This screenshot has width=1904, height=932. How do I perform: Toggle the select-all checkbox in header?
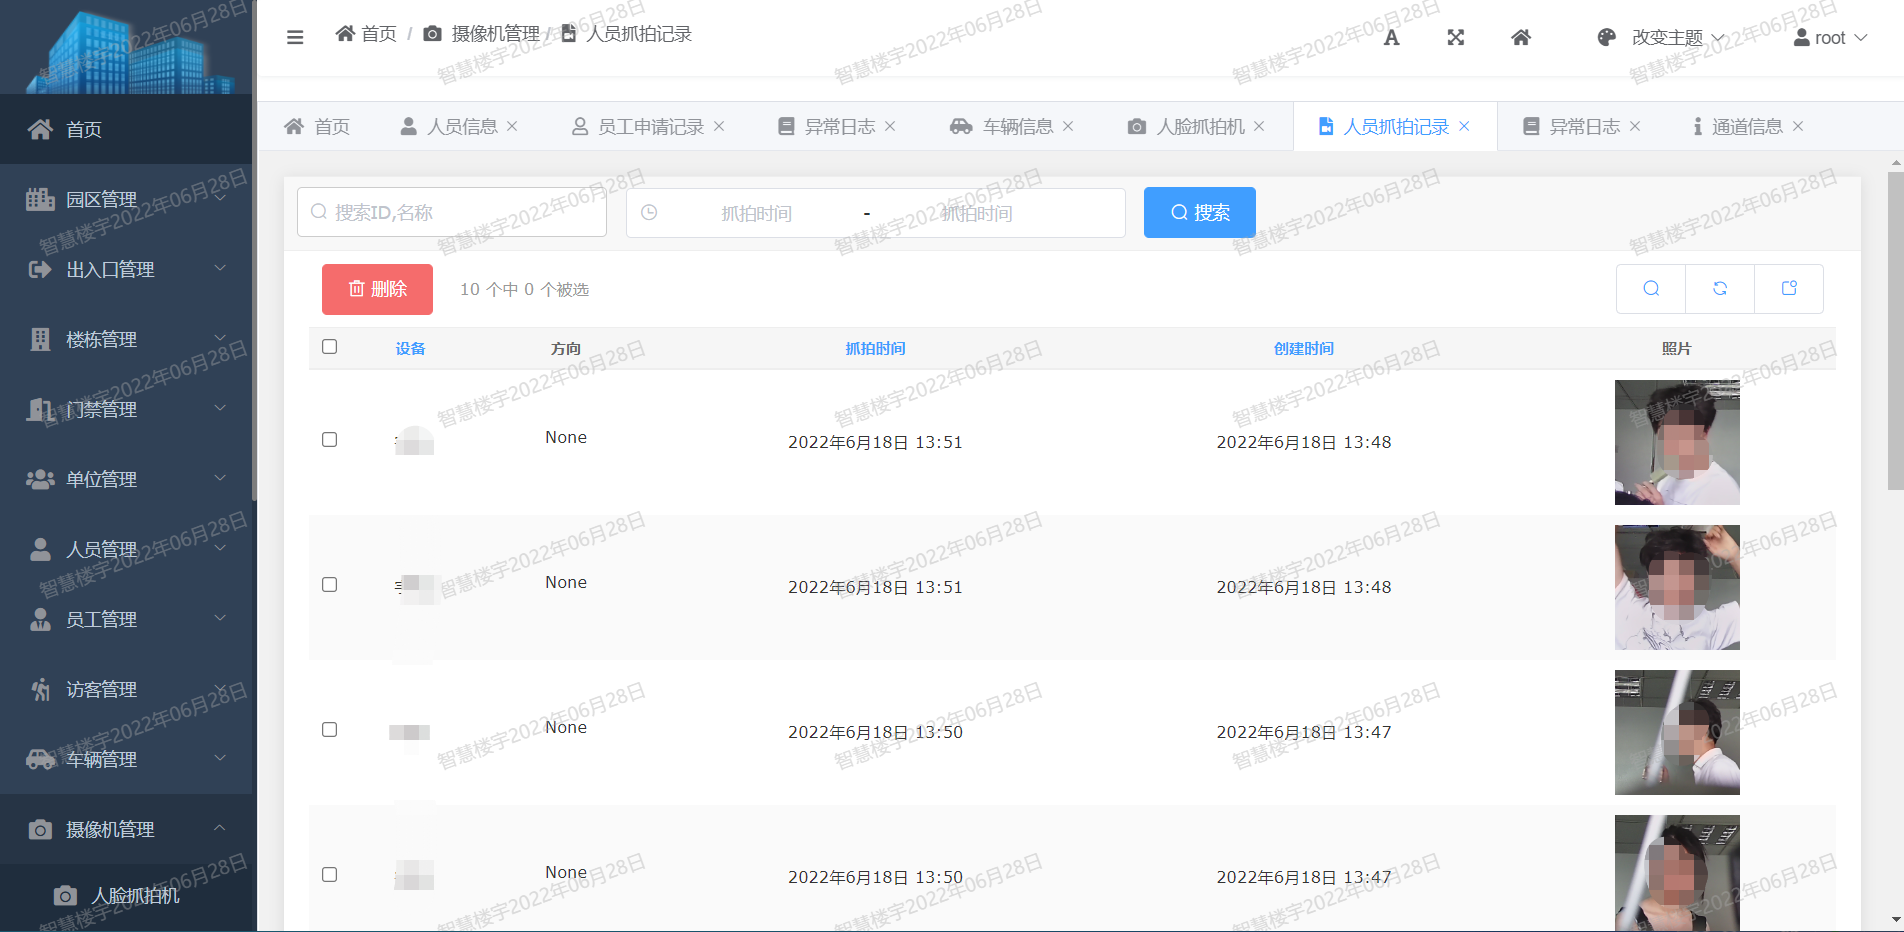click(x=330, y=347)
